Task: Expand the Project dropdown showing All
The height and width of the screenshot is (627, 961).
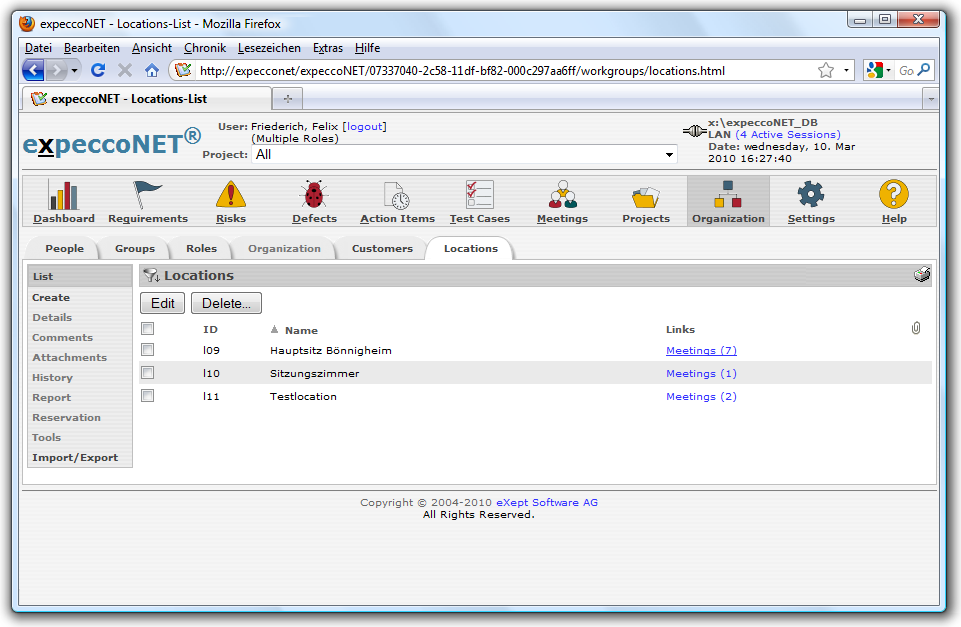Action: click(x=669, y=155)
